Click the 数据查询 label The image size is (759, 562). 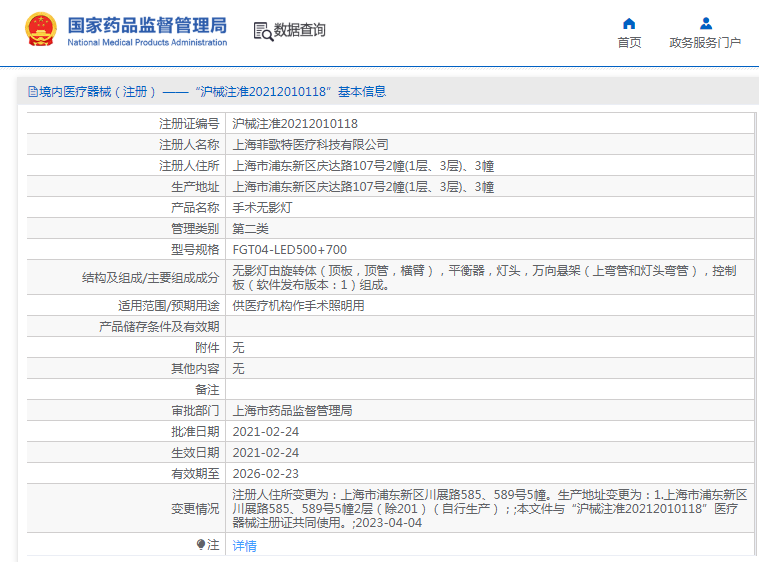coord(300,30)
